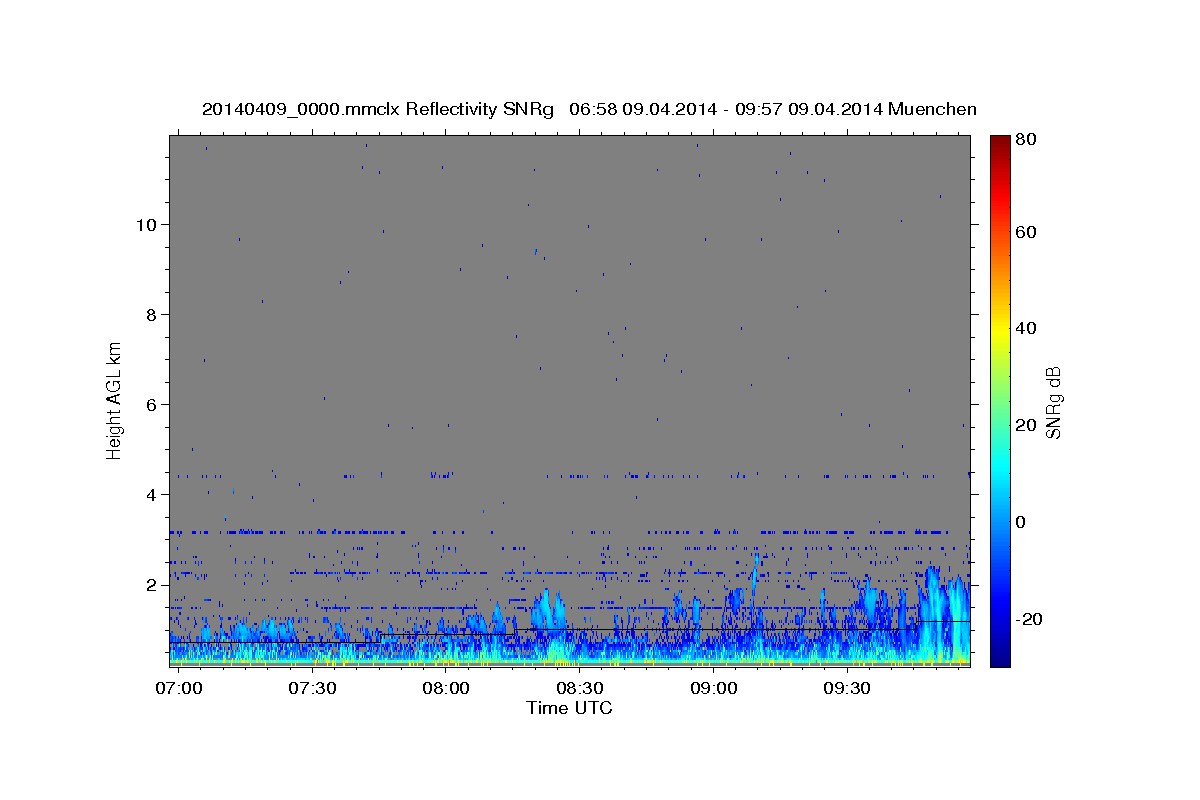The height and width of the screenshot is (800, 1200).
Task: Click the yellow band of the colorbar
Action: click(1000, 330)
